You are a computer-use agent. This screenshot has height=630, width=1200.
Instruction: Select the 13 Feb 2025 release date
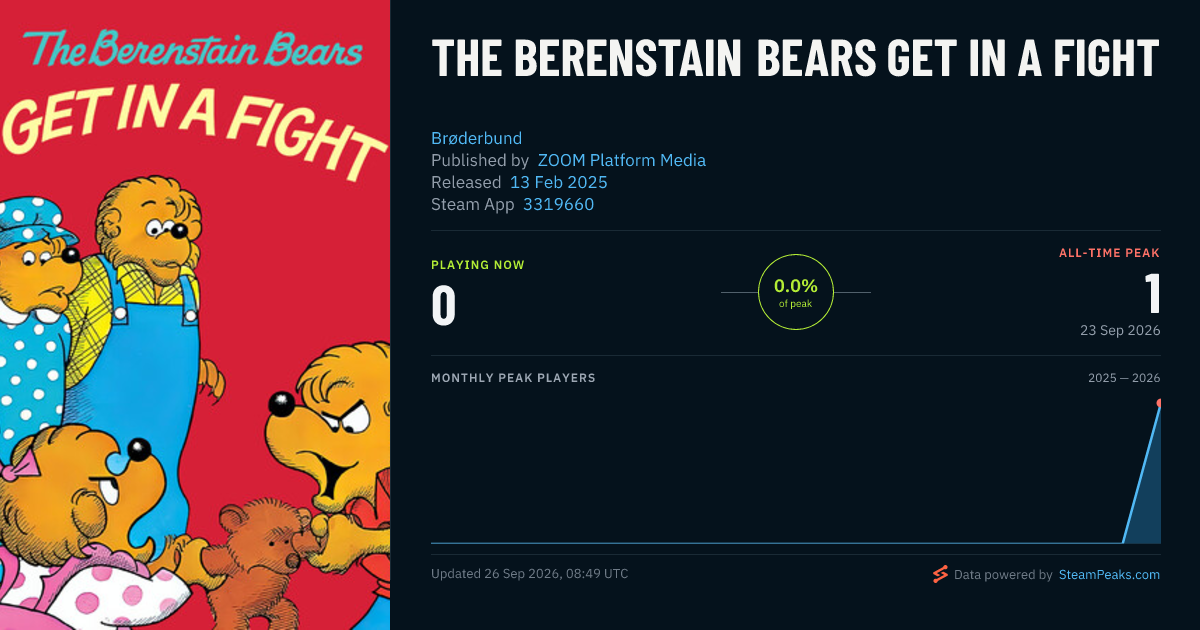pos(559,182)
